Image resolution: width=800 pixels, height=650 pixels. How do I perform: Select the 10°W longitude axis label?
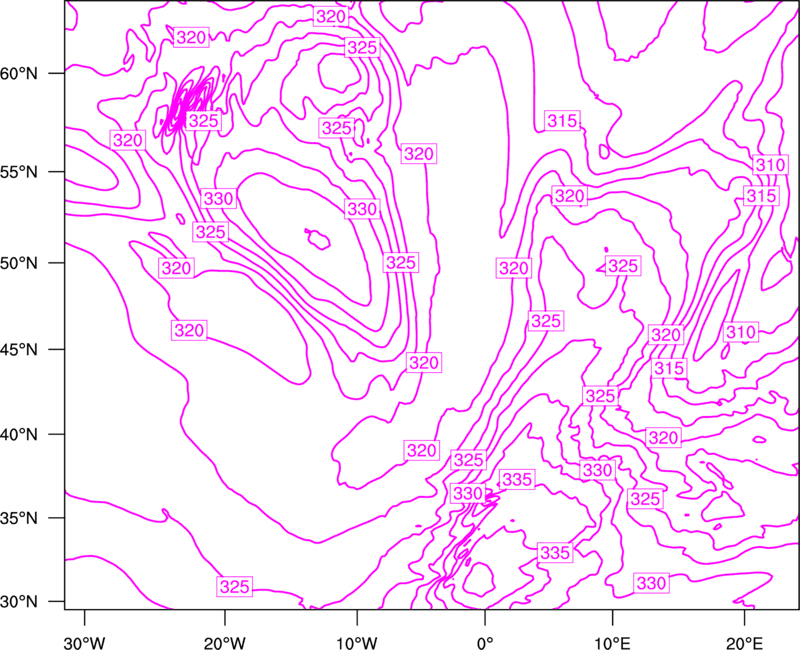[x=357, y=642]
